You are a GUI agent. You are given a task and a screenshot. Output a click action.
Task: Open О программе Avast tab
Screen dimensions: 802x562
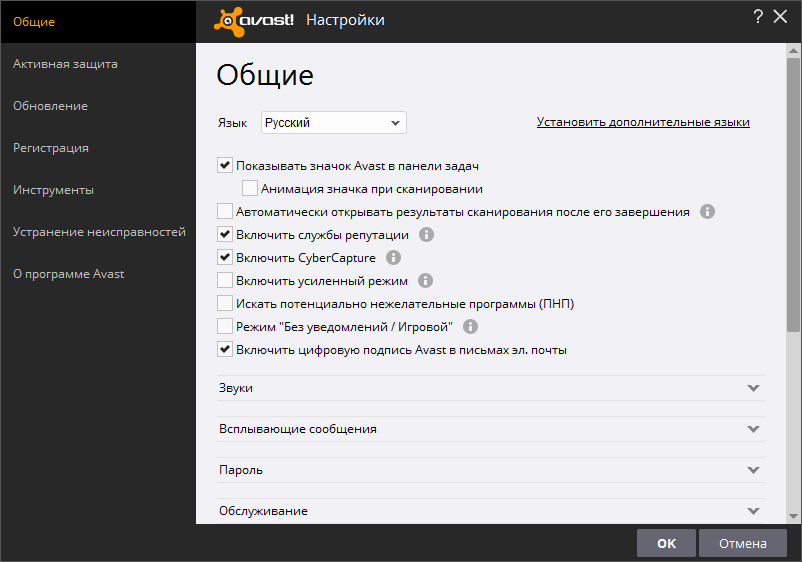pos(98,274)
